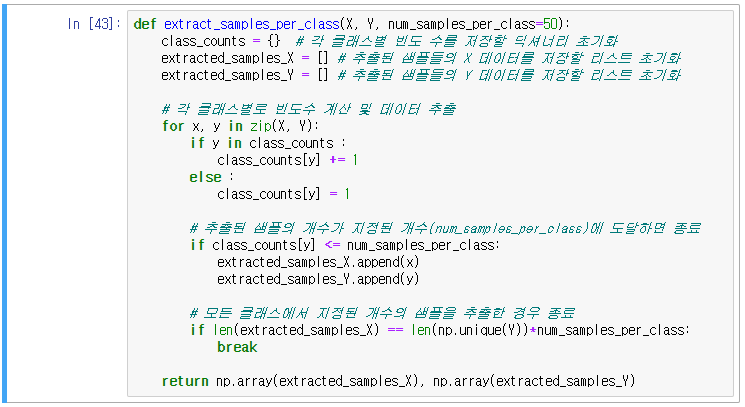745x407 pixels.
Task: Click the 'class_counts[y] += 1' statement
Action: click(x=287, y=160)
